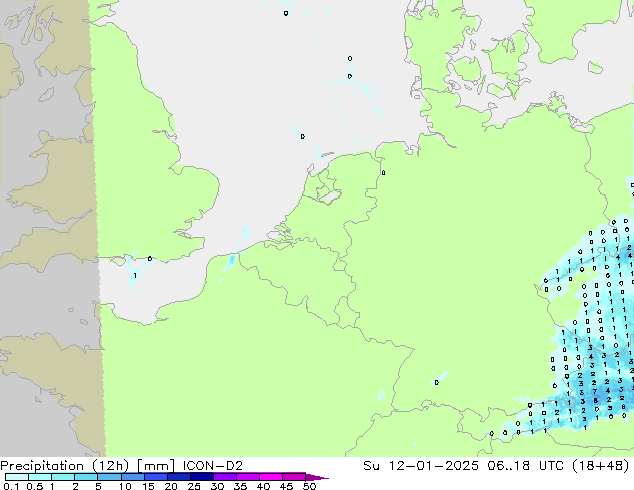This screenshot has height=490, width=634.
Task: Click the "Su" weekday label
Action: [x=372, y=466]
